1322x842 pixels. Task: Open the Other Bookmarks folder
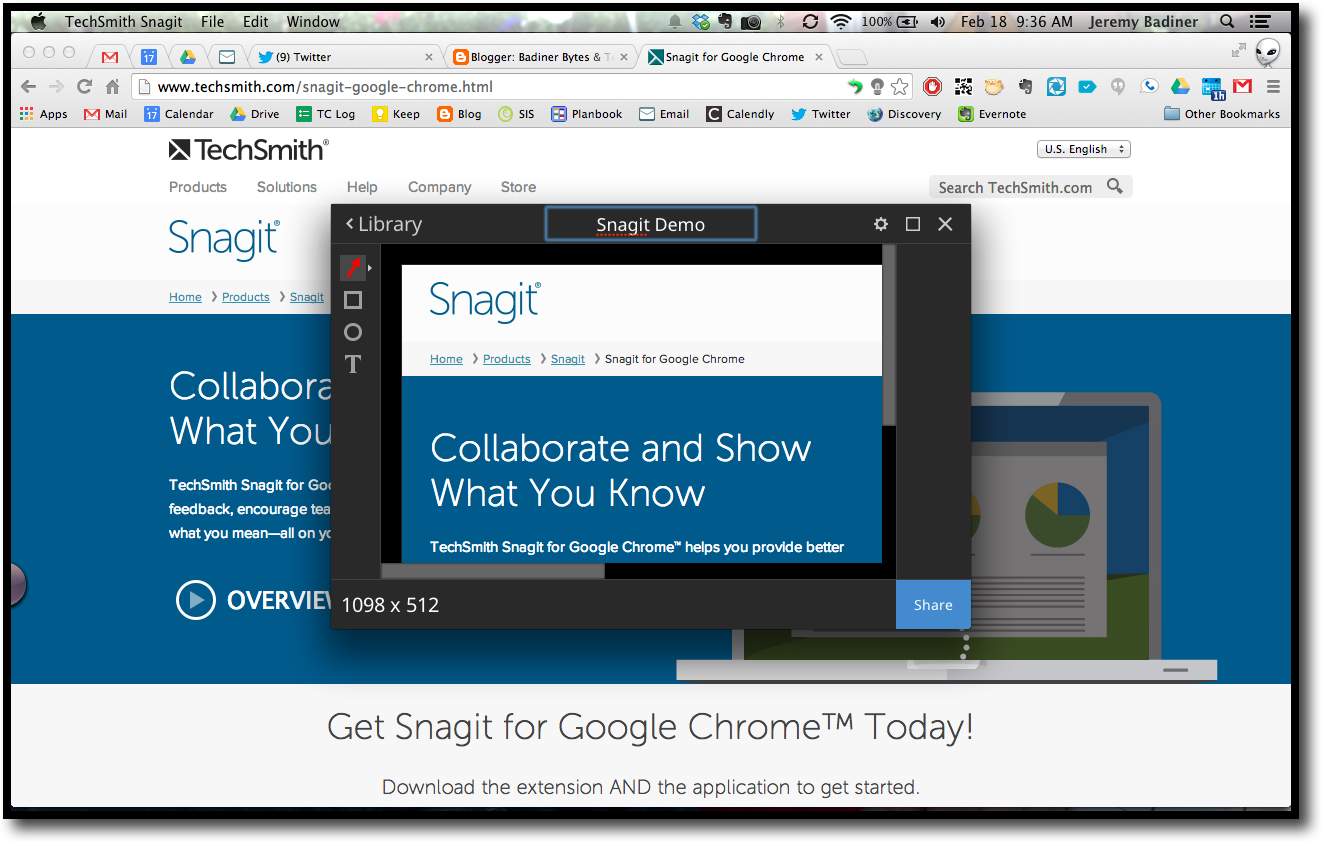pos(1222,114)
